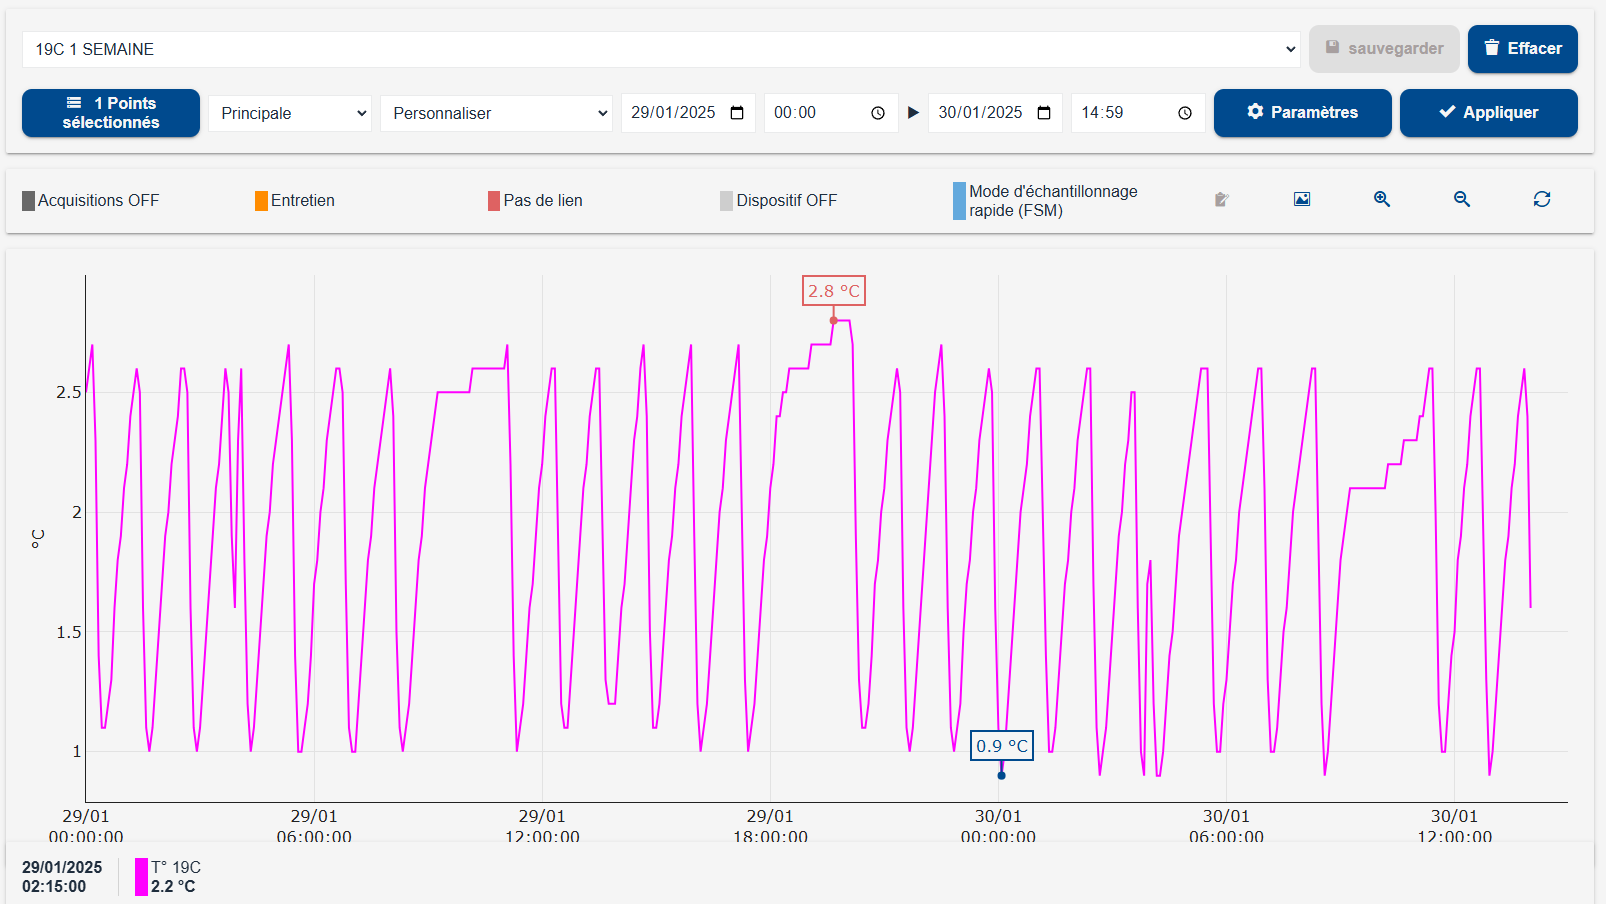Refresh the chart view

click(x=1541, y=200)
